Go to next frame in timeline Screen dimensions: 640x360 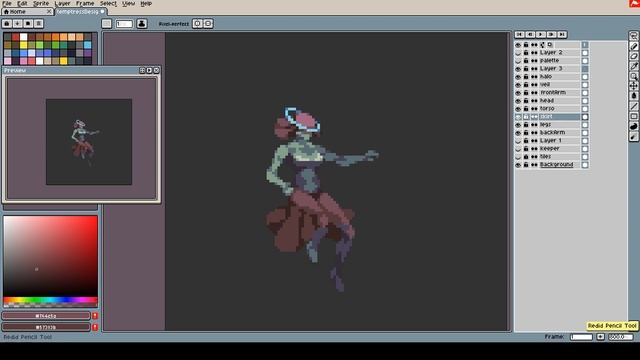[x=551, y=35]
